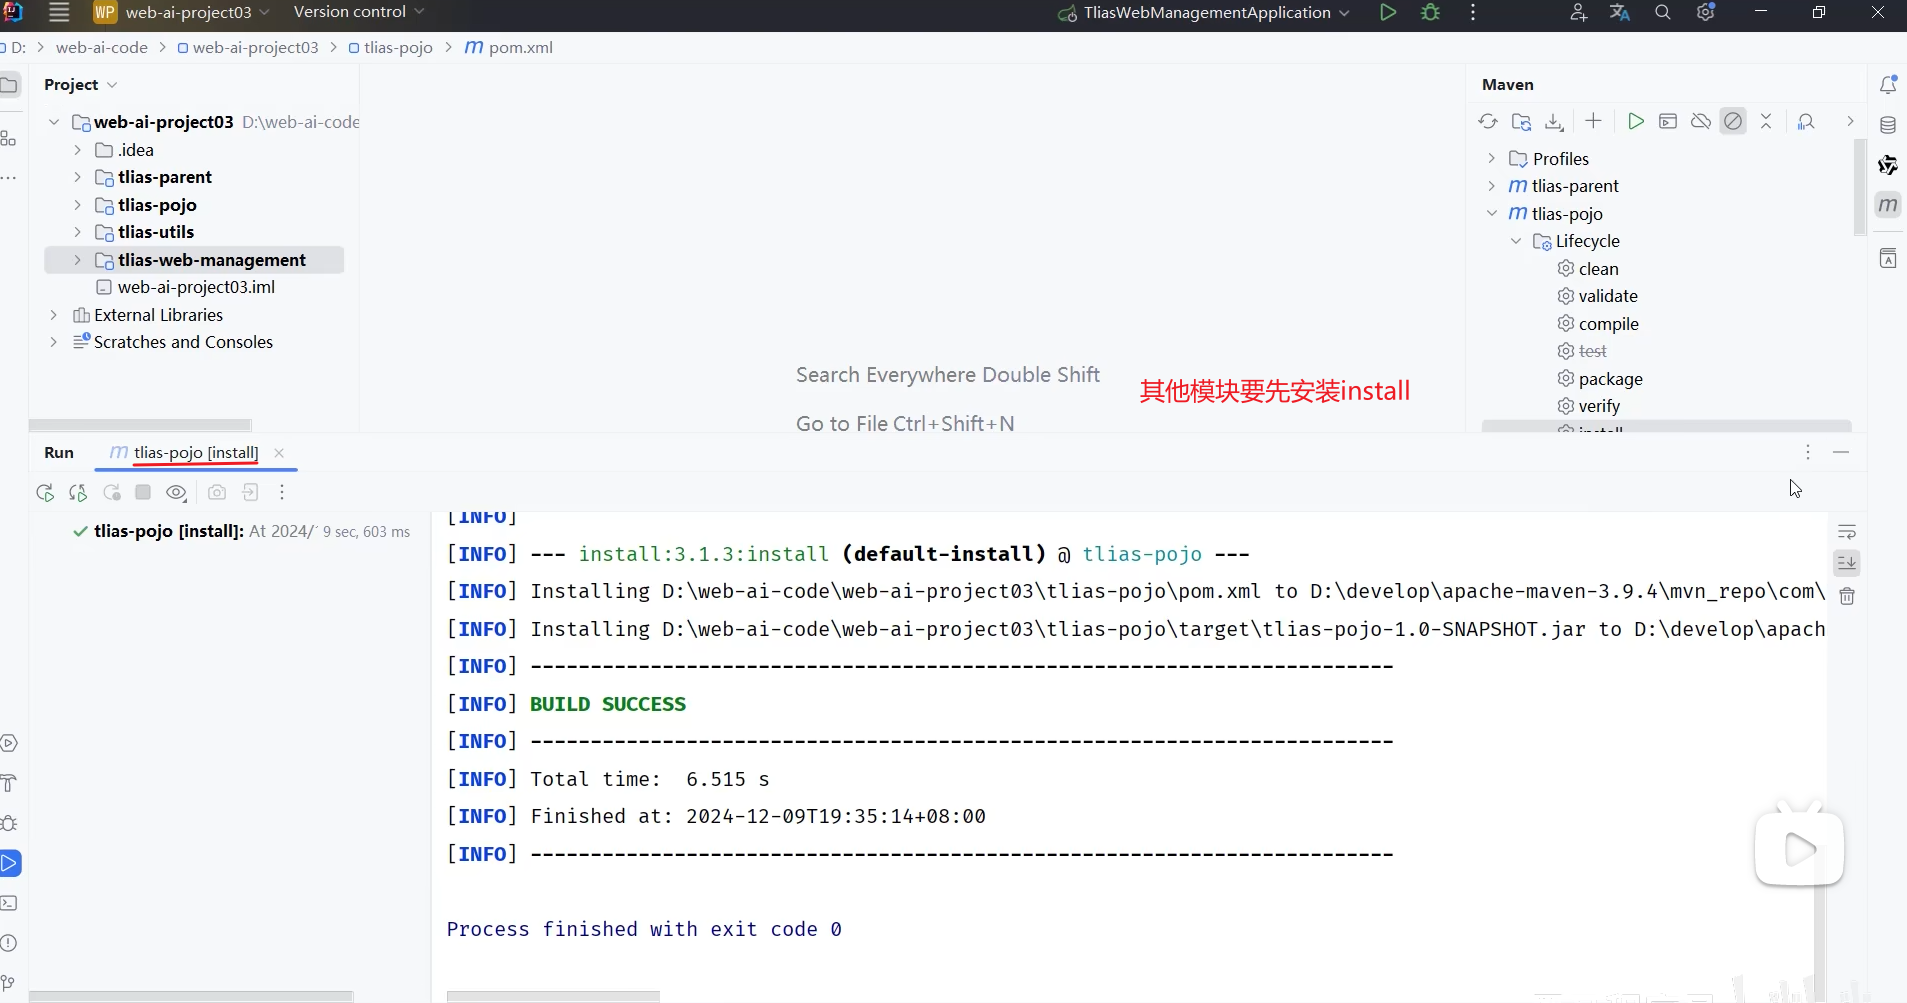Expand tlias-web-management module in Project tree

tap(77, 260)
